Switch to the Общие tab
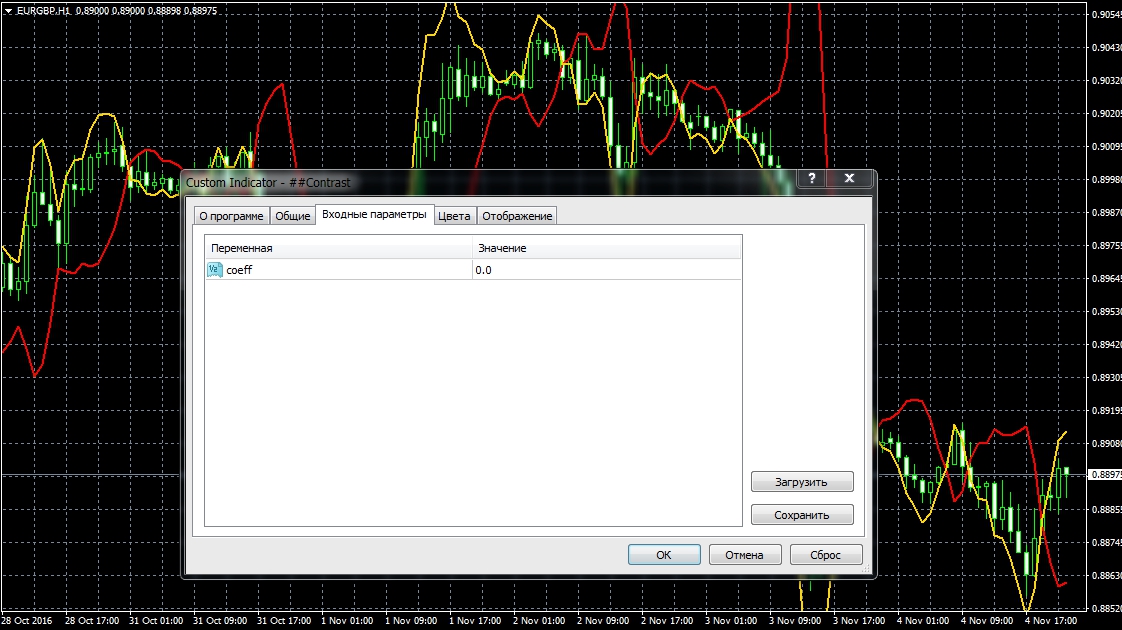1122x630 pixels. 292,216
